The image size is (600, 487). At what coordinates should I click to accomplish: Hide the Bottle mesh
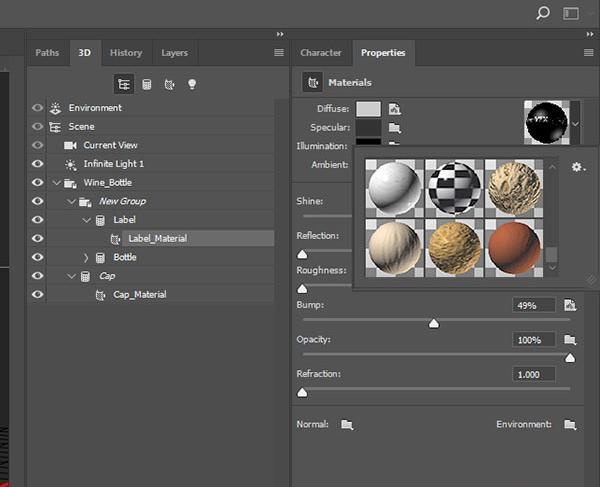coord(38,257)
